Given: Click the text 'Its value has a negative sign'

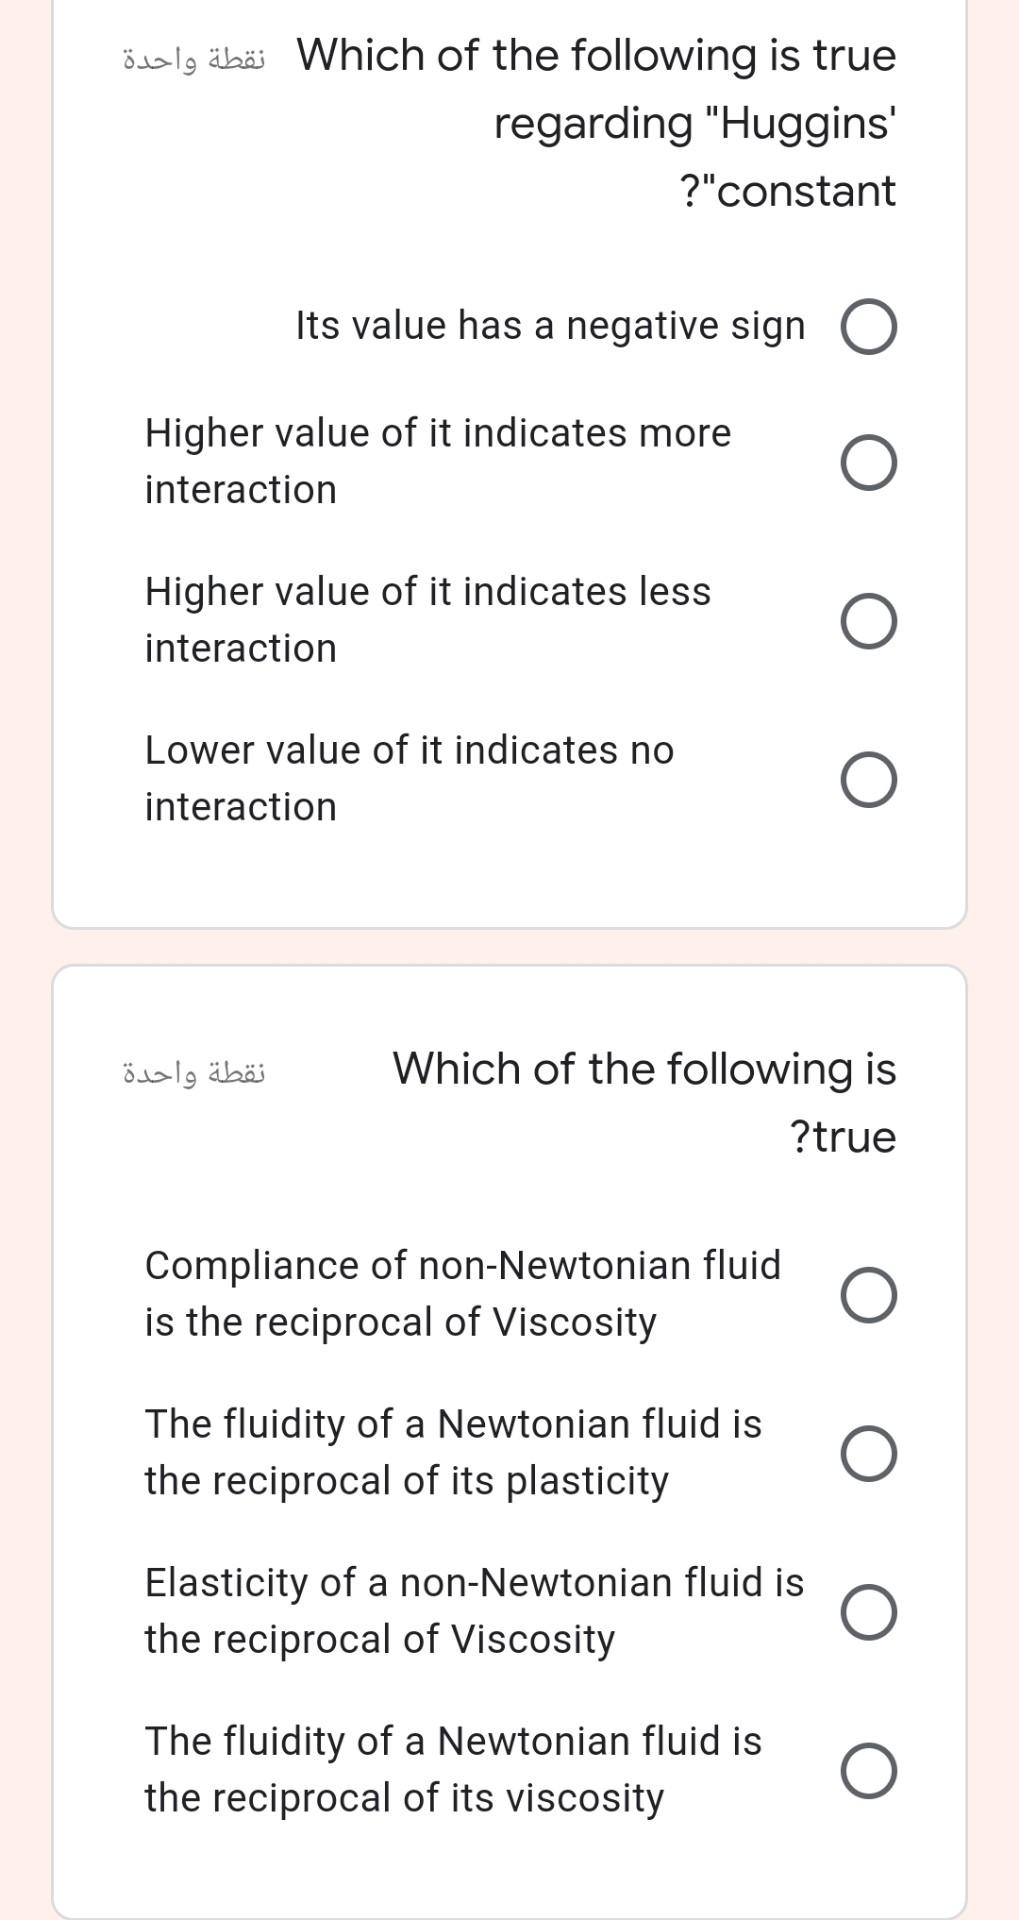Looking at the screenshot, I should [550, 326].
